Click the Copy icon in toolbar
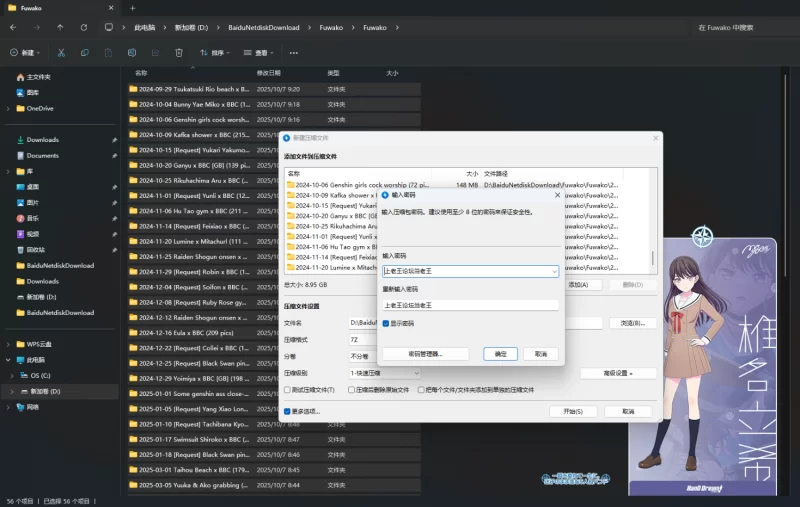Screen dimensions: 800x507 84,52
